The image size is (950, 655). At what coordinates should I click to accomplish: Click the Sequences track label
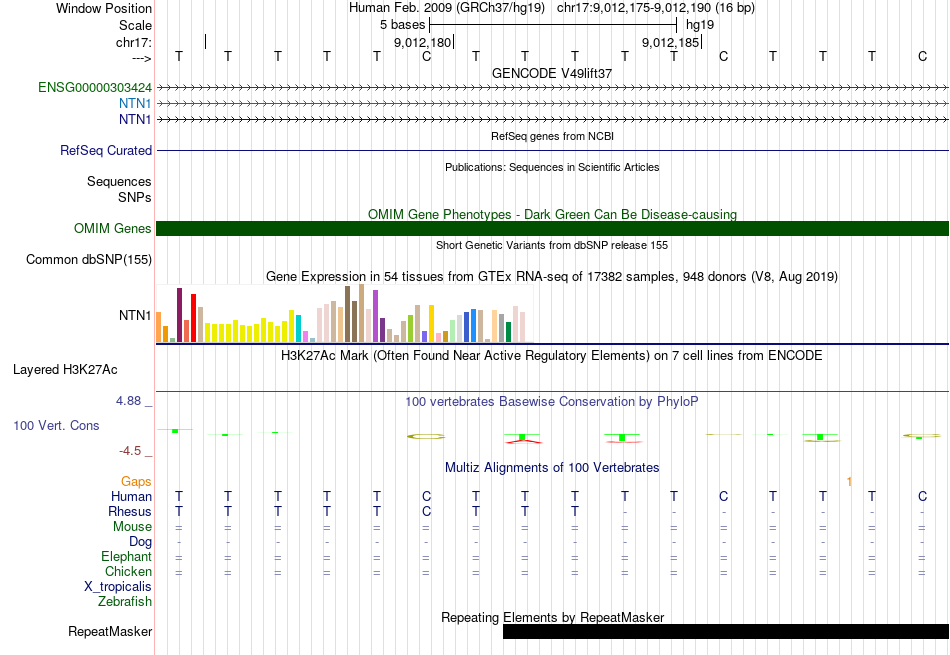point(119,181)
